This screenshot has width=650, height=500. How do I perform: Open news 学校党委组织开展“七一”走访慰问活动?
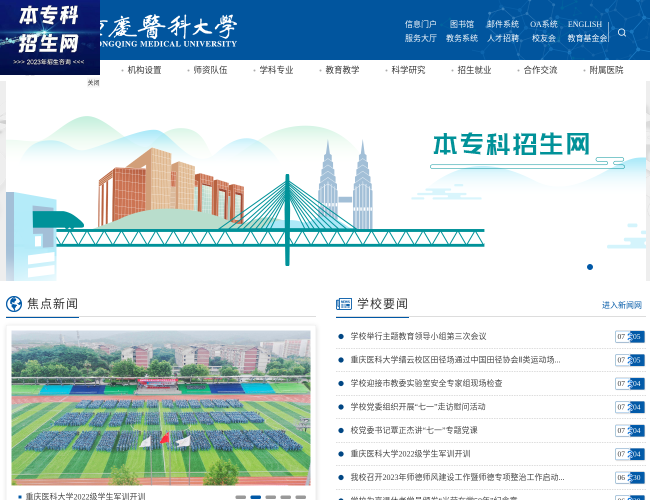pos(418,407)
